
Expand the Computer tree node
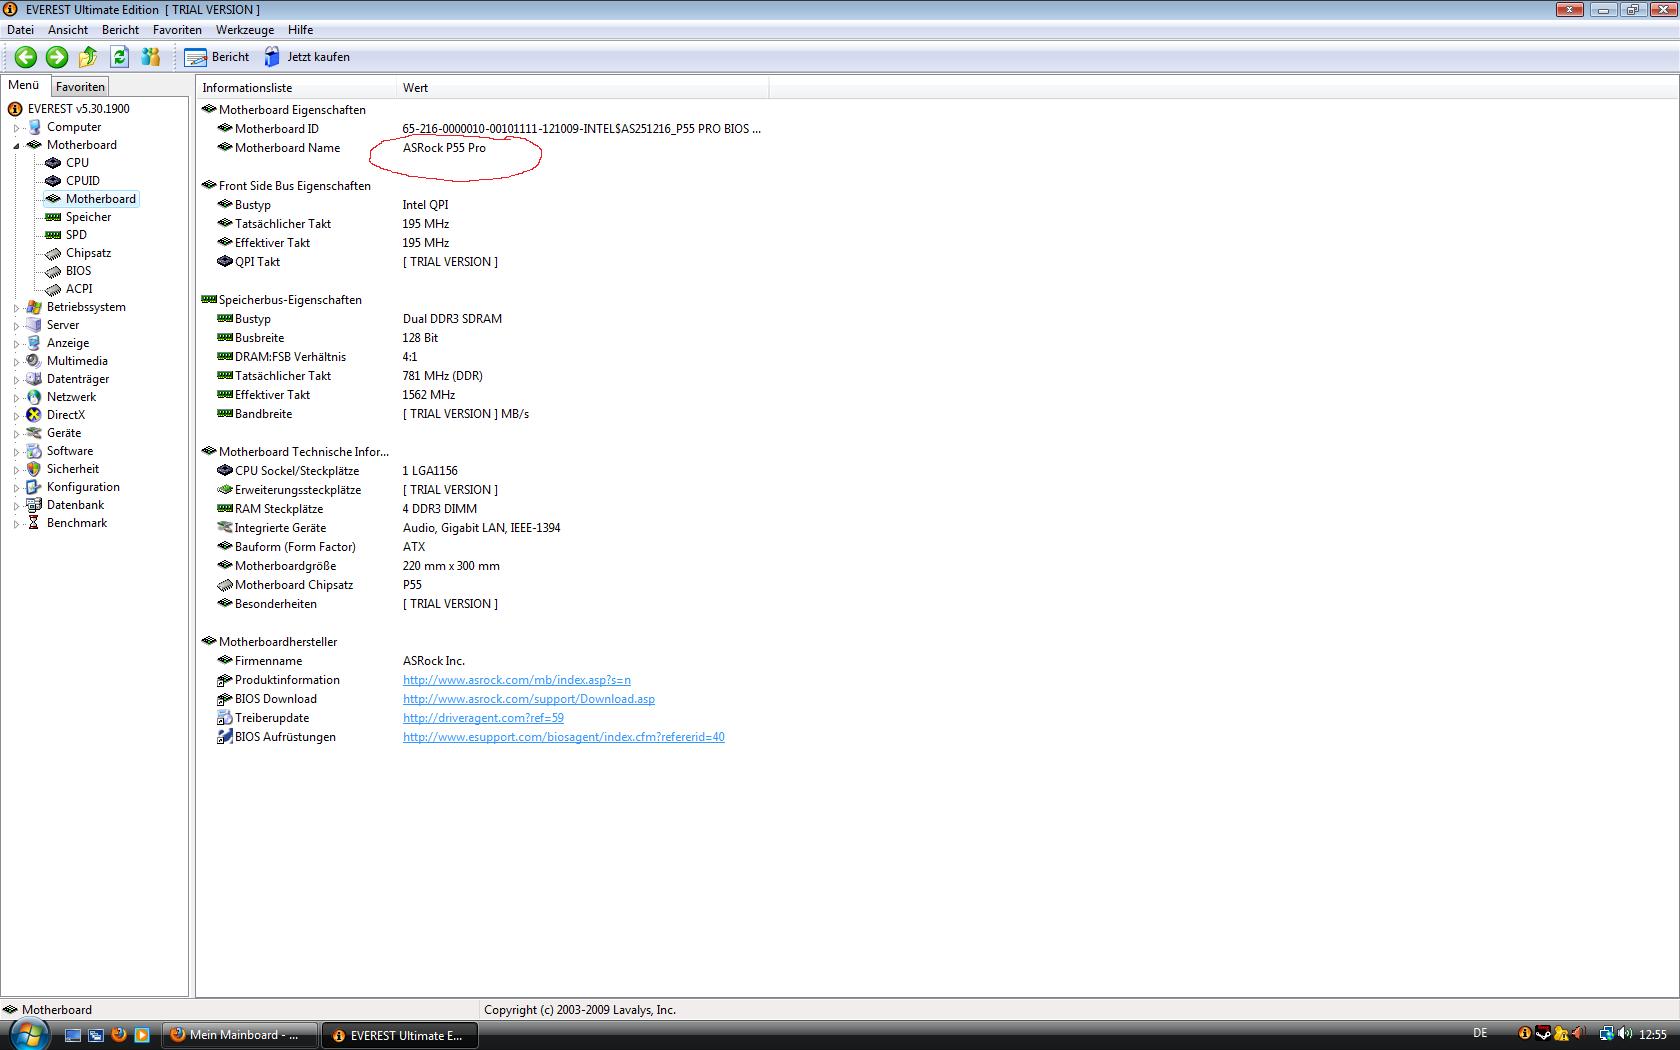16,128
